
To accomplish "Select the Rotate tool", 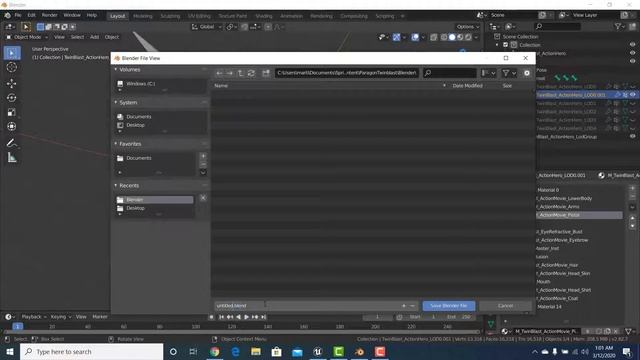I will point(12,98).
